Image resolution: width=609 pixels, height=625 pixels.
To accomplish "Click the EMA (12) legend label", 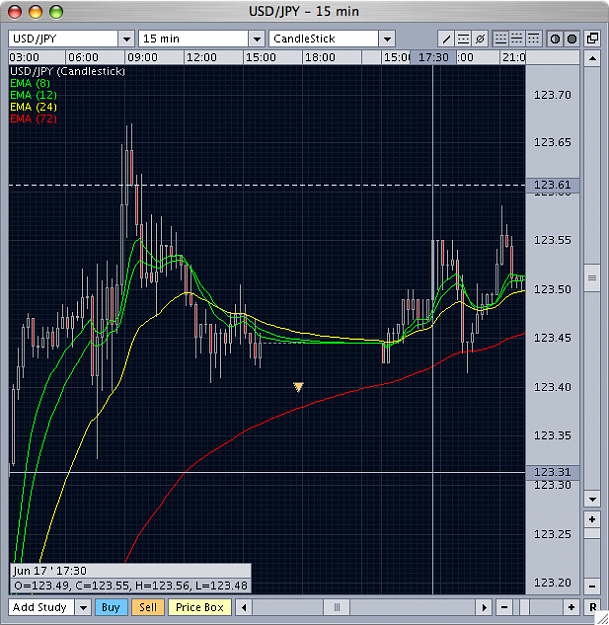I will tap(33, 95).
